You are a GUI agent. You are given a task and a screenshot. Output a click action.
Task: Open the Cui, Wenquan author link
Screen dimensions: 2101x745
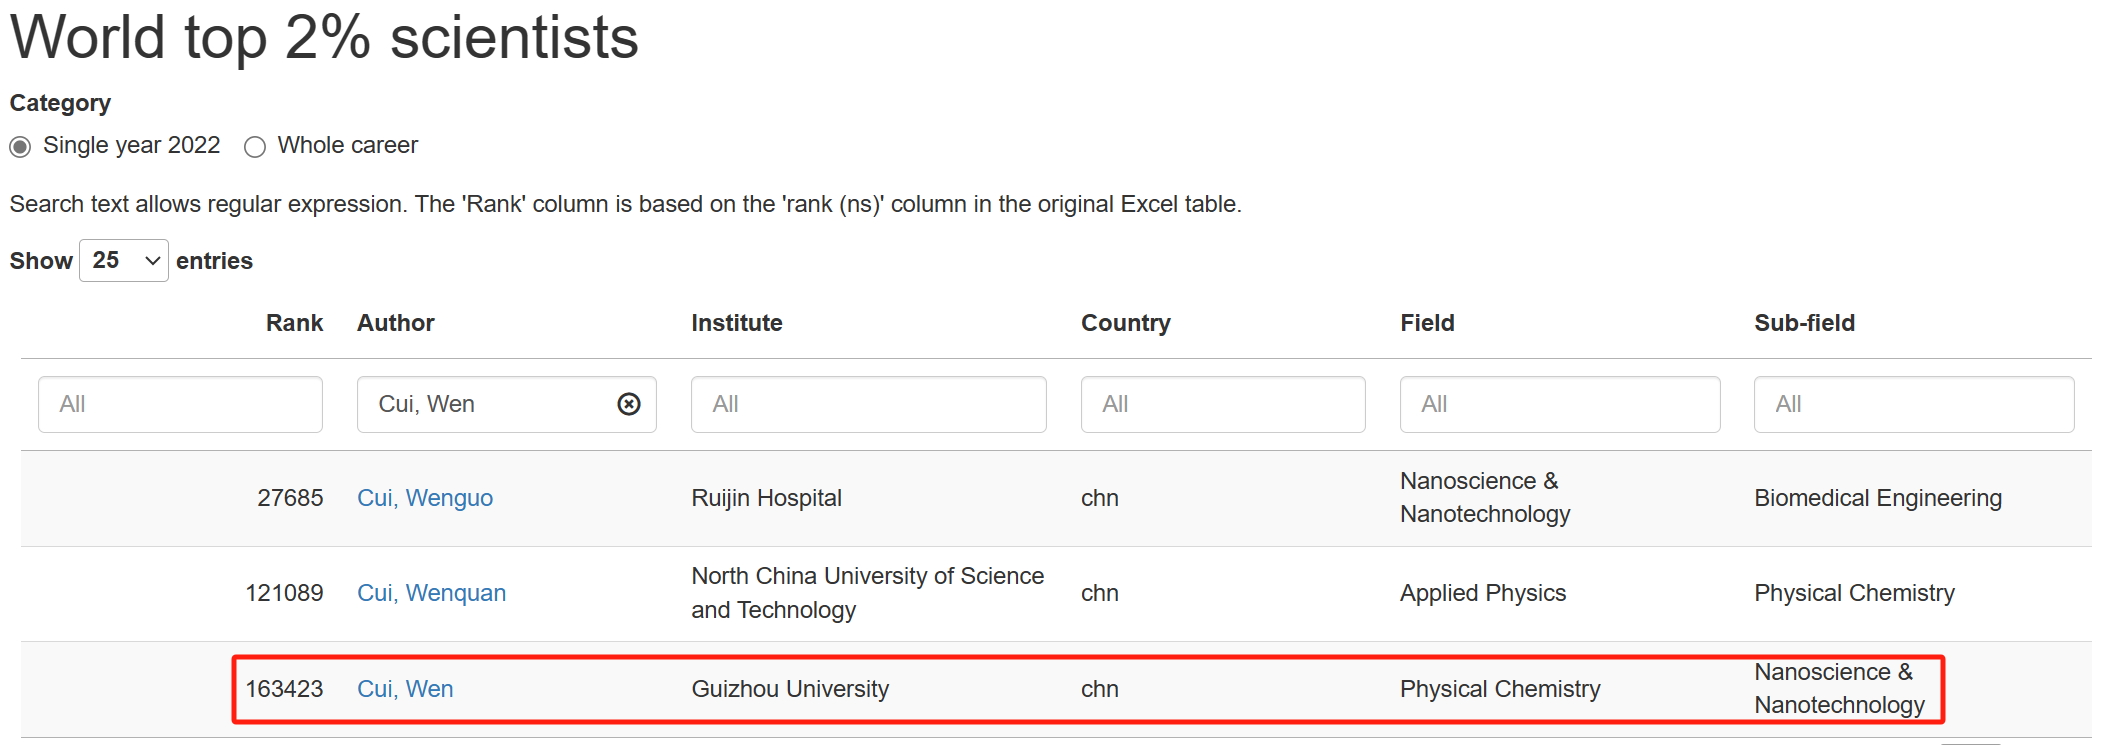point(431,593)
